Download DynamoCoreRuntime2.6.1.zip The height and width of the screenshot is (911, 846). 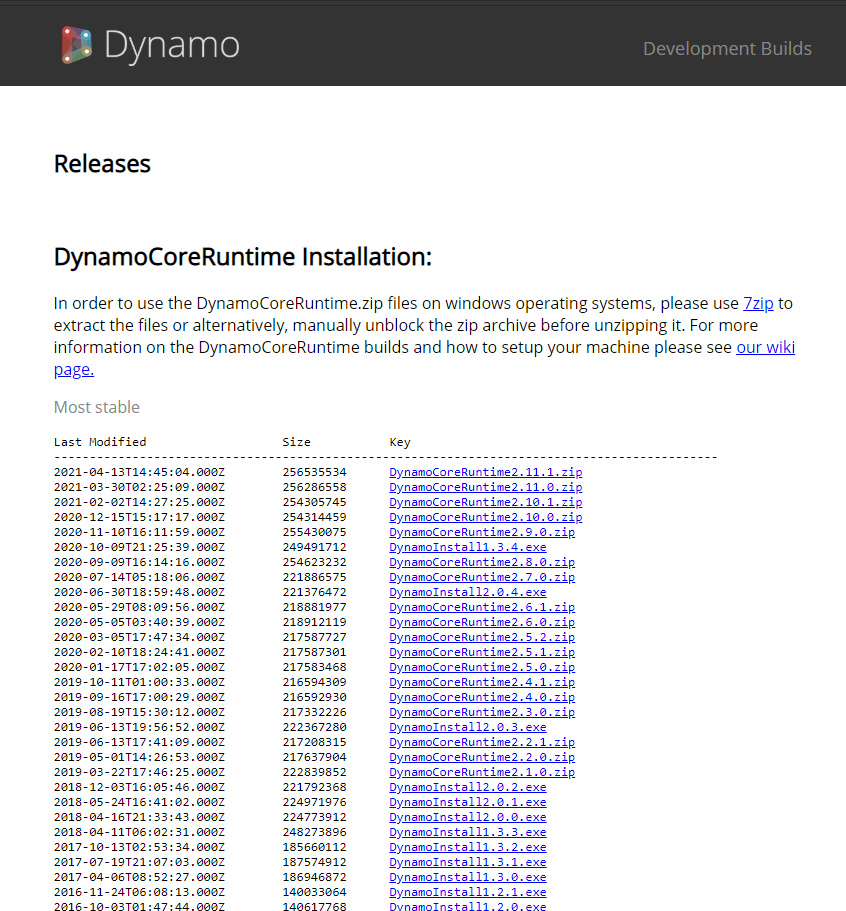[482, 607]
